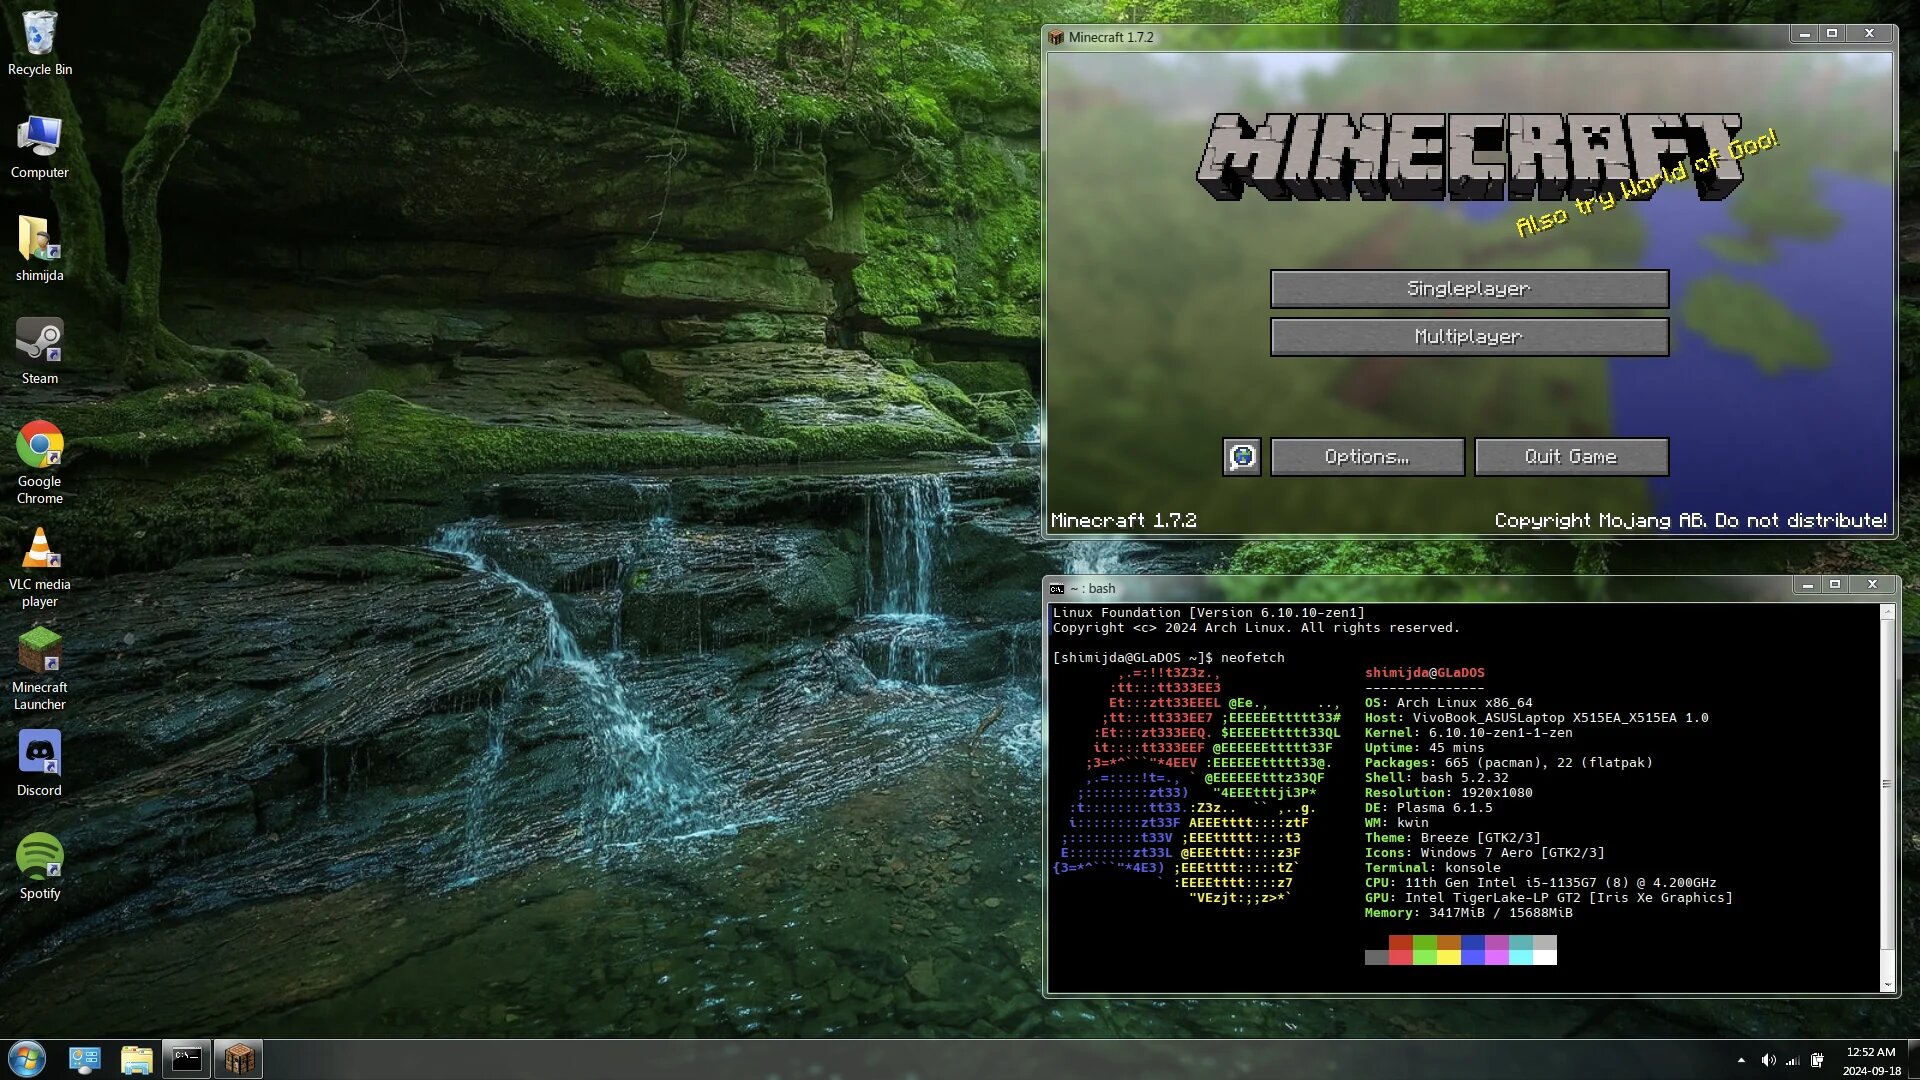Click the 'OS: Arch Linux x86_64' line
1920x1080 pixels.
[1448, 703]
